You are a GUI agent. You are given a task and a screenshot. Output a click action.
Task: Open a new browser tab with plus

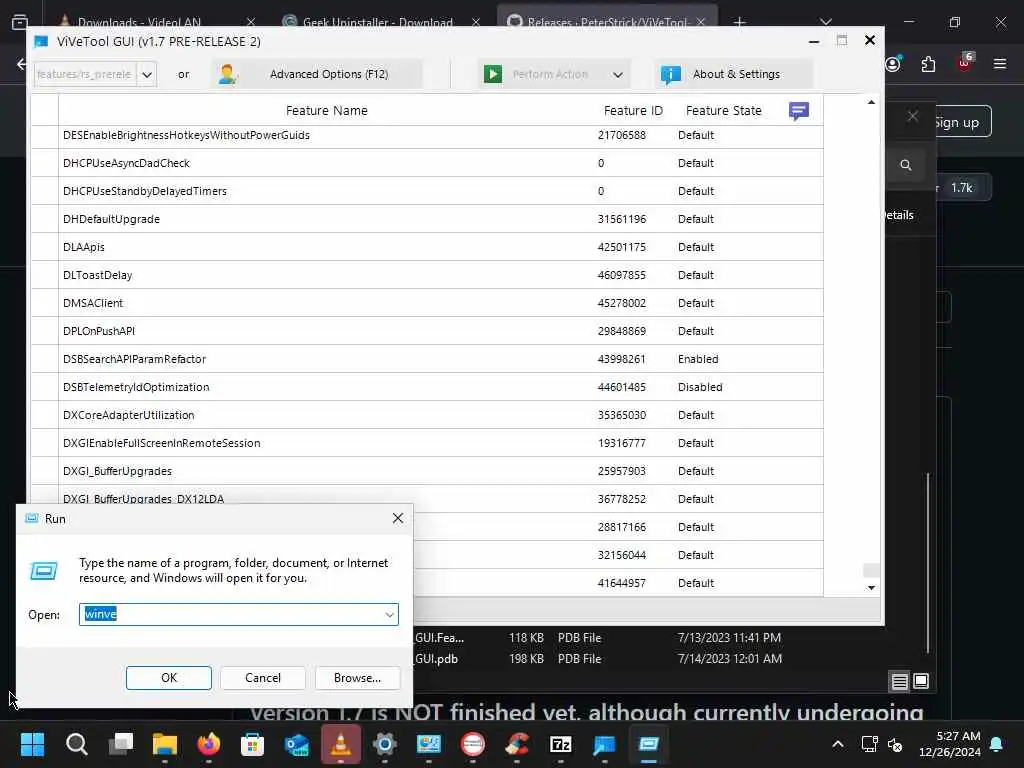tap(739, 22)
